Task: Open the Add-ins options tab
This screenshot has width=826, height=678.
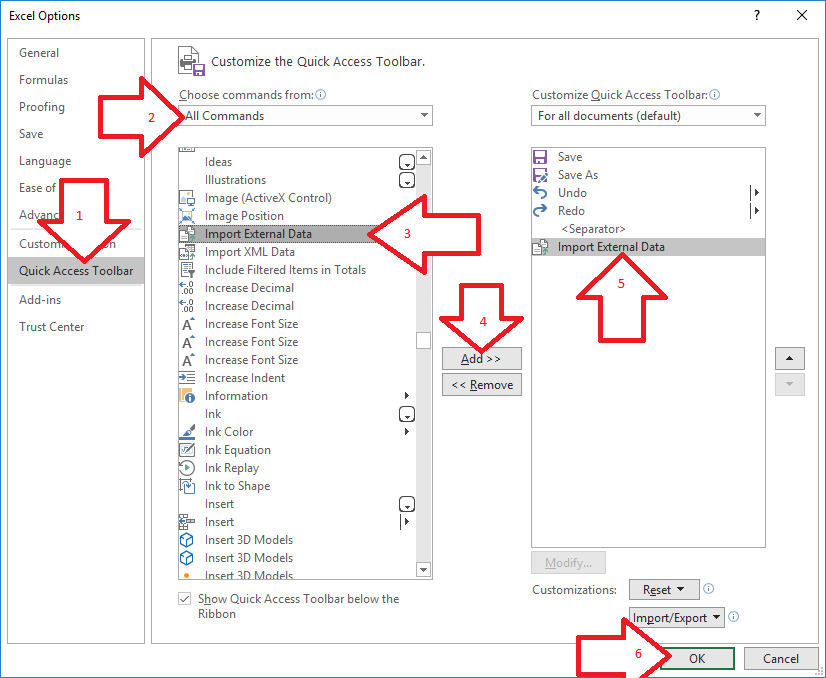Action: (x=40, y=300)
